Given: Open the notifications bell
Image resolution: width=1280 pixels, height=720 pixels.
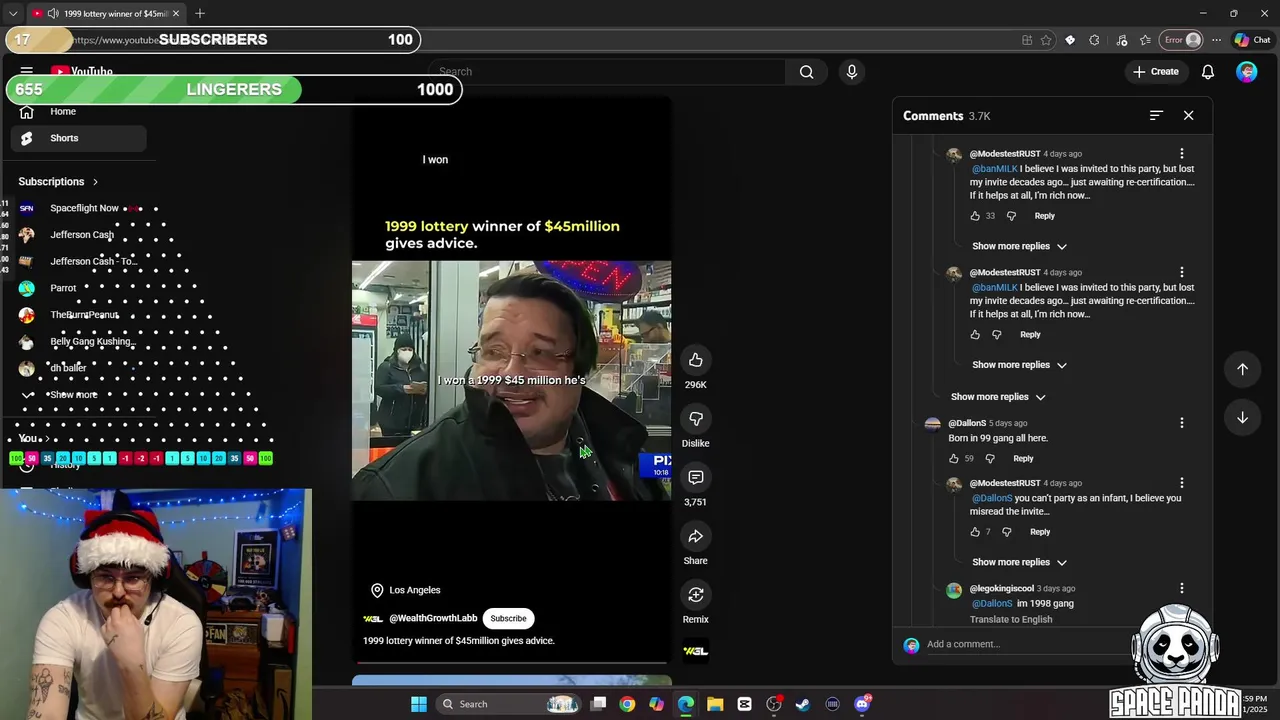Looking at the screenshot, I should coord(1208,72).
